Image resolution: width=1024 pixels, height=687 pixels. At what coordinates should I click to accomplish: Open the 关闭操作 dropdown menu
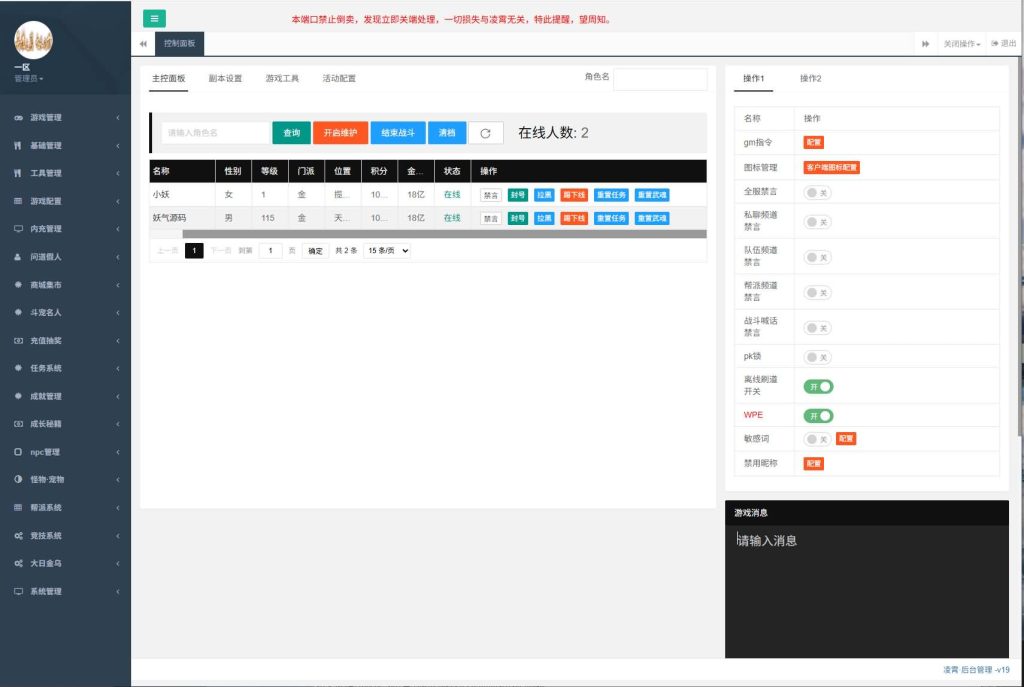pyautogui.click(x=961, y=44)
